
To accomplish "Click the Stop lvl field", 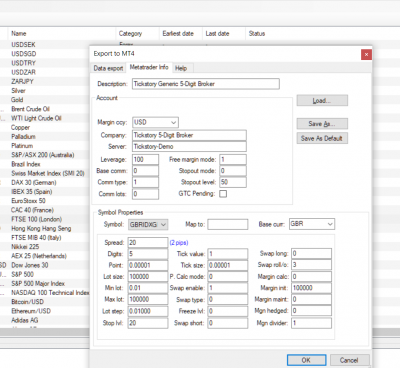I will [x=148, y=323].
